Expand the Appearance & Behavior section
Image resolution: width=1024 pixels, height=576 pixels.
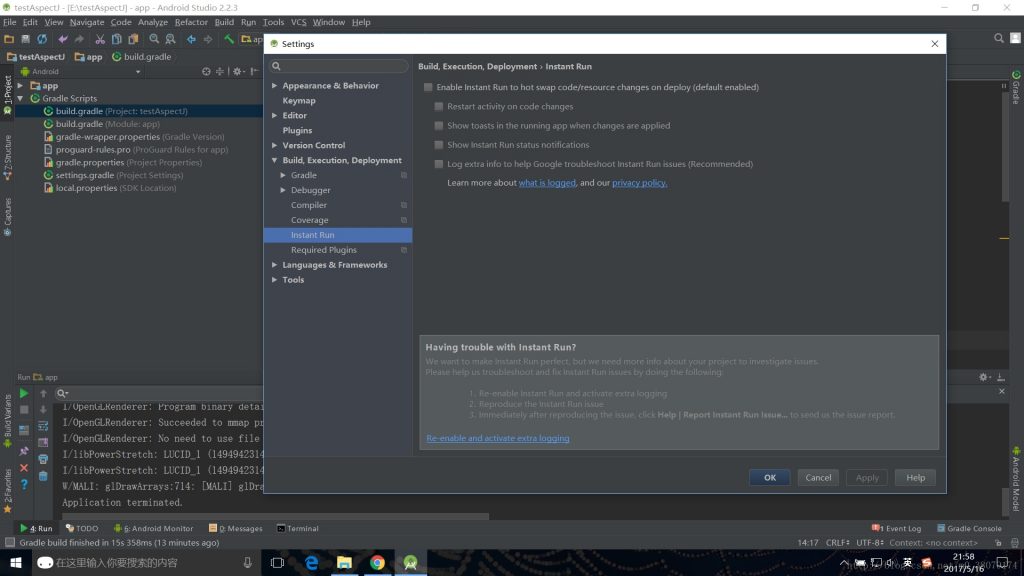tap(274, 85)
